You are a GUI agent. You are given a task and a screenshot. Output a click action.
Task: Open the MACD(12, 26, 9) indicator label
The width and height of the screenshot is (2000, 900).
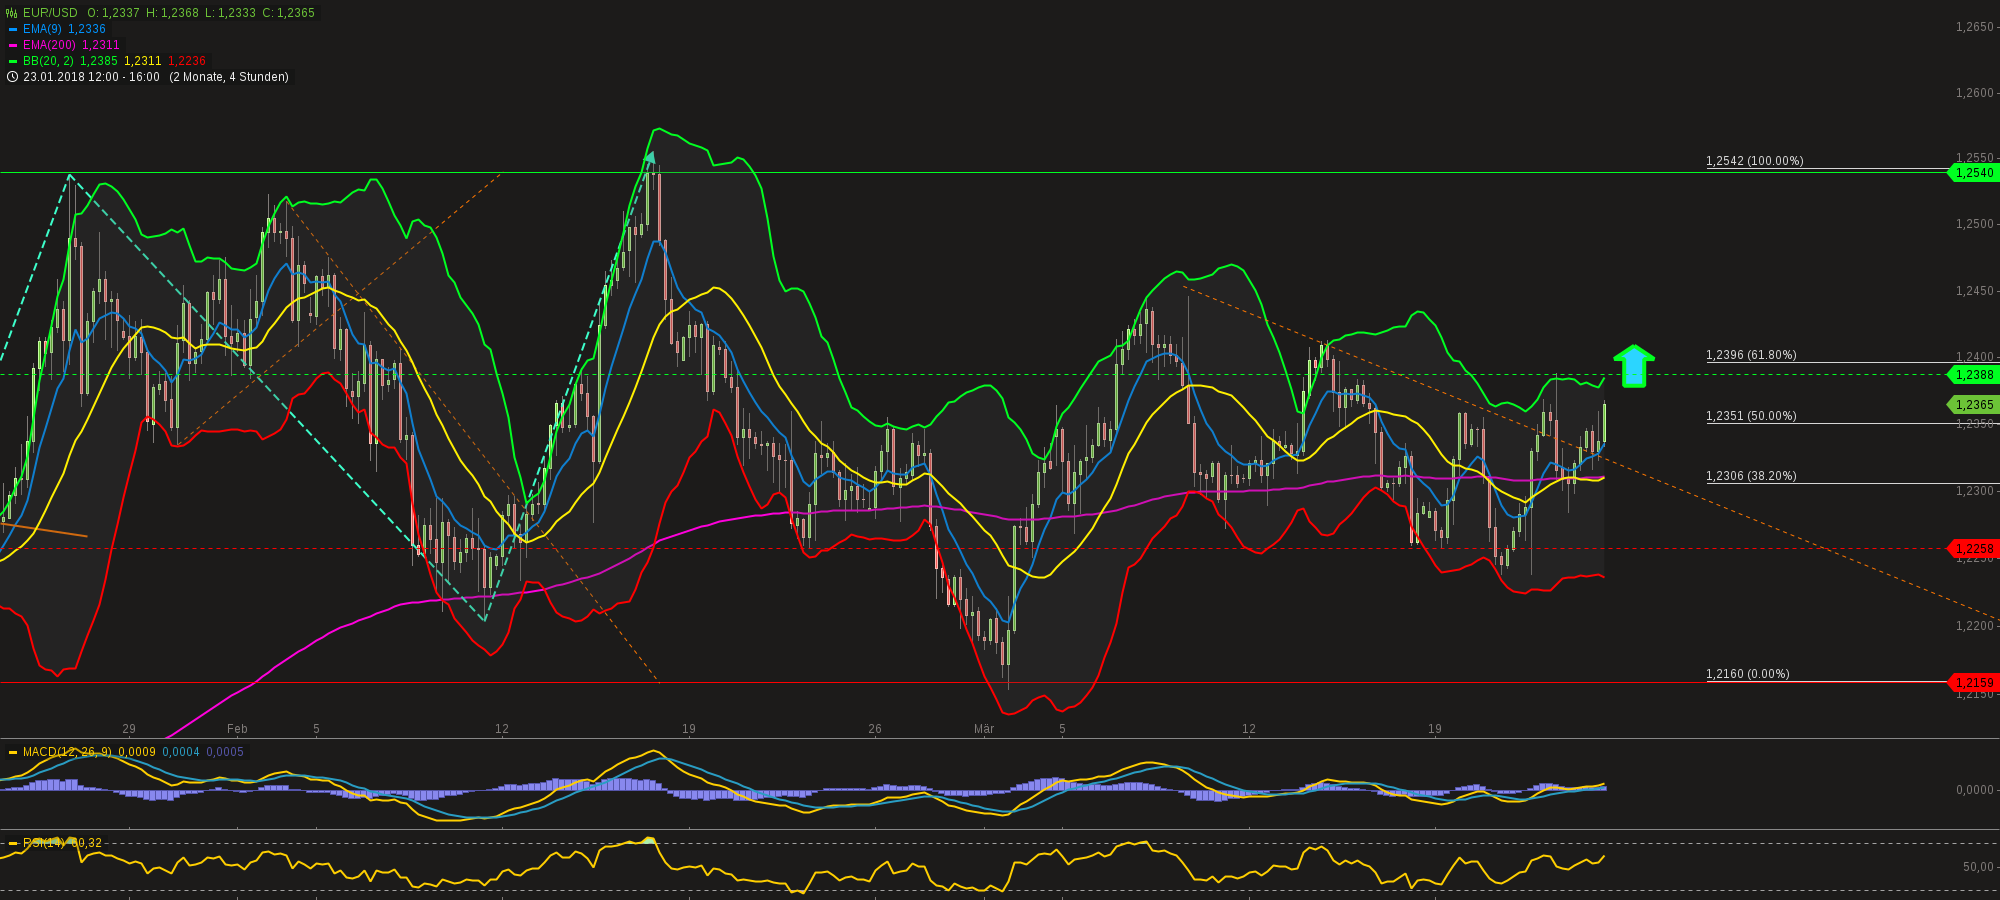click(68, 752)
